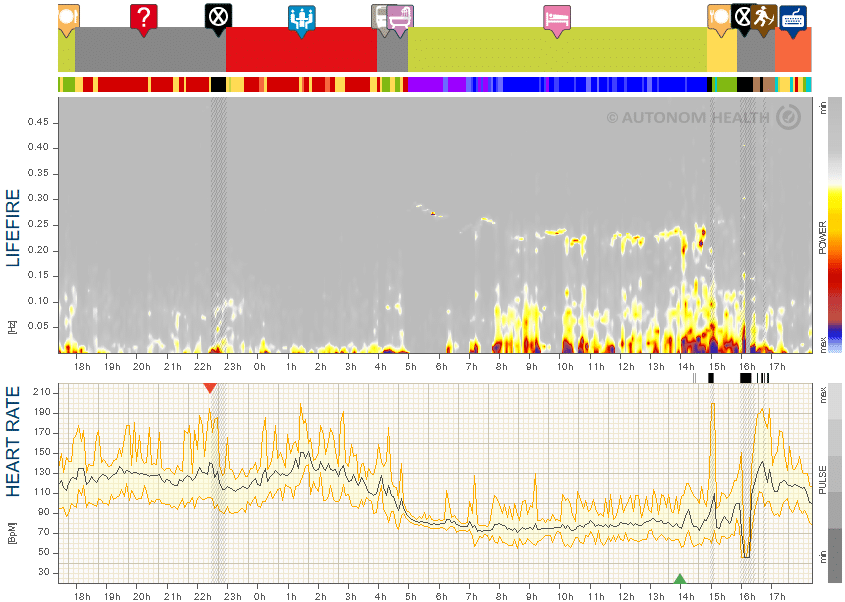Click the 110 BpM axis label
Viewport: 845px width, 602px height.
41,492
